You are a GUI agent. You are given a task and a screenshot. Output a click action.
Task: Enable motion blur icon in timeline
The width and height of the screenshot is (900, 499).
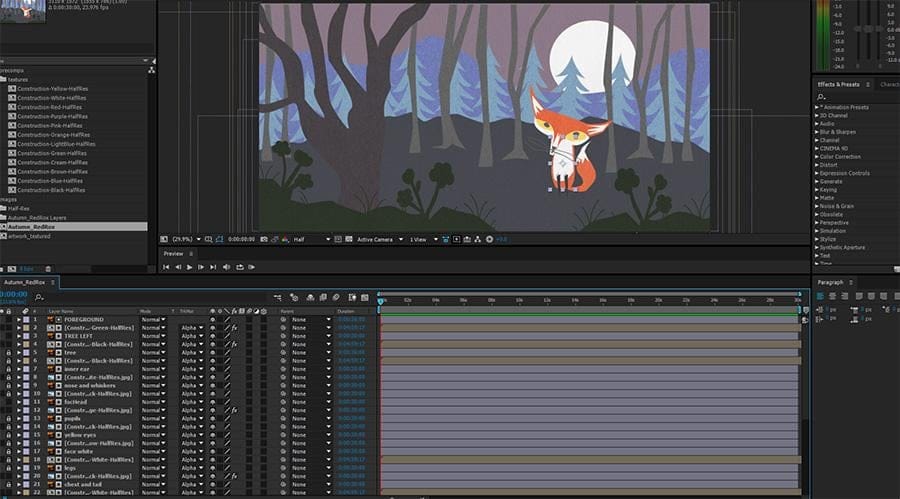point(336,297)
